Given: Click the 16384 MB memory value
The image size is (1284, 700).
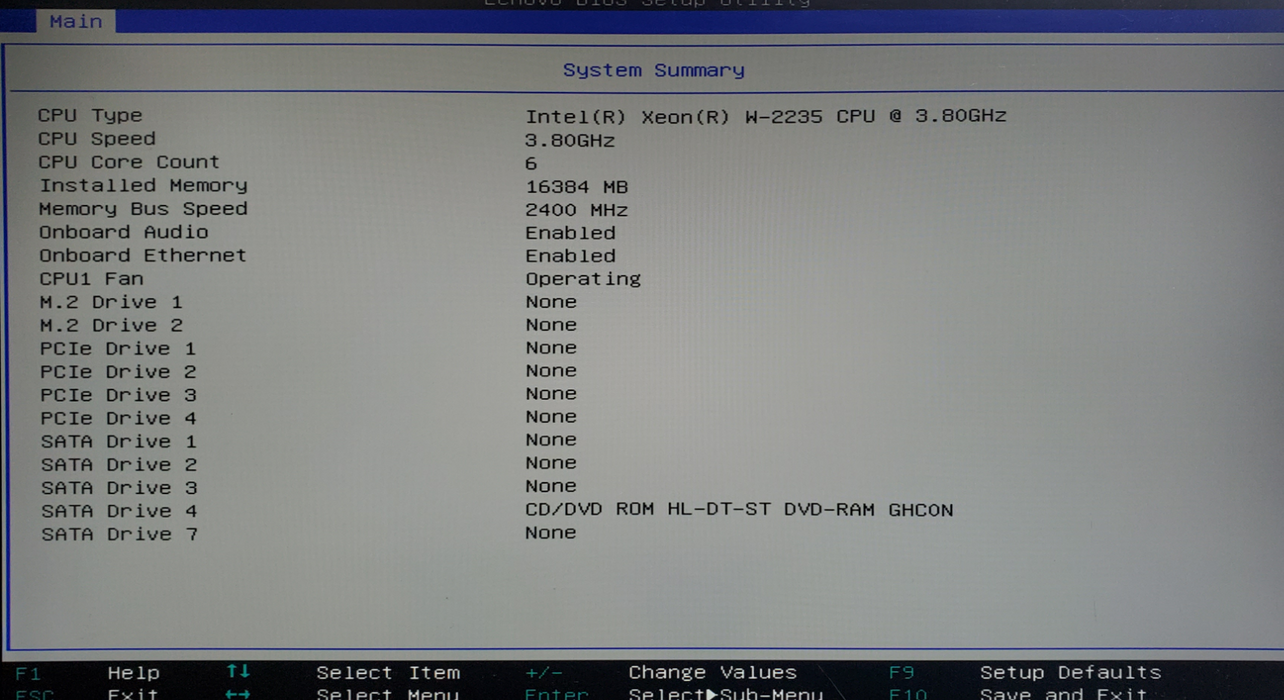Looking at the screenshot, I should (x=577, y=187).
